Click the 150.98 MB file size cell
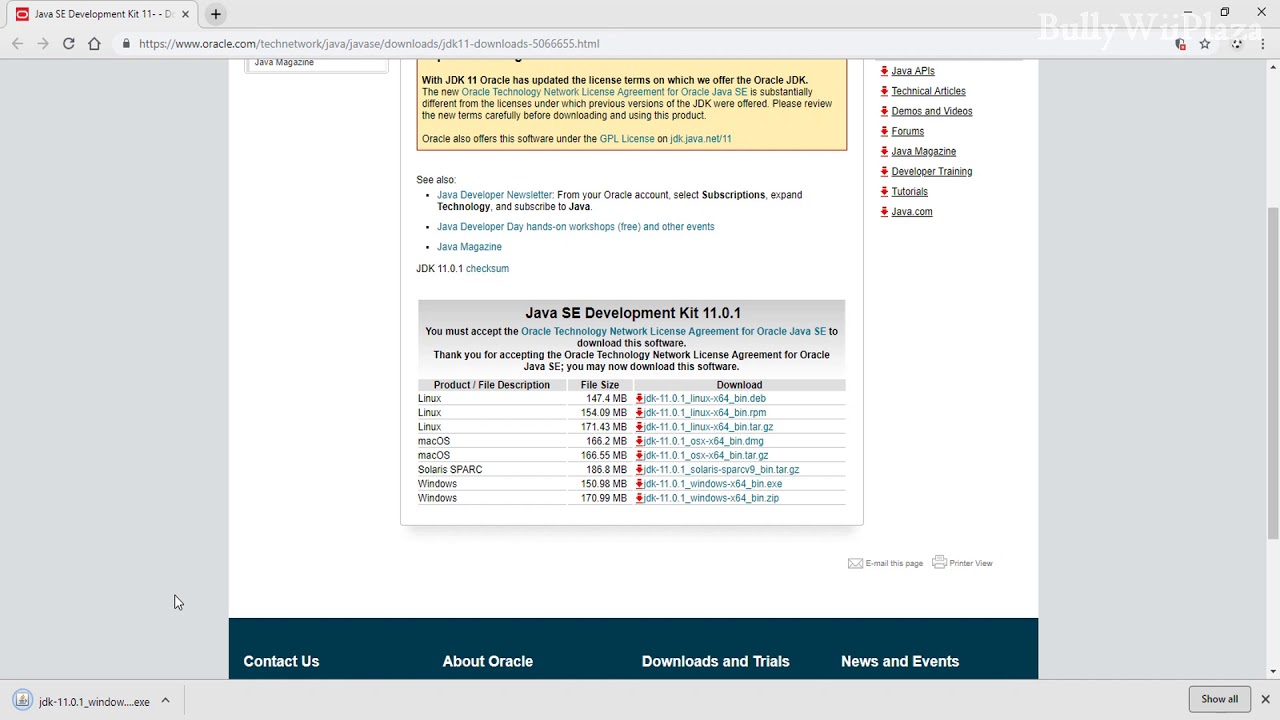 tap(600, 484)
